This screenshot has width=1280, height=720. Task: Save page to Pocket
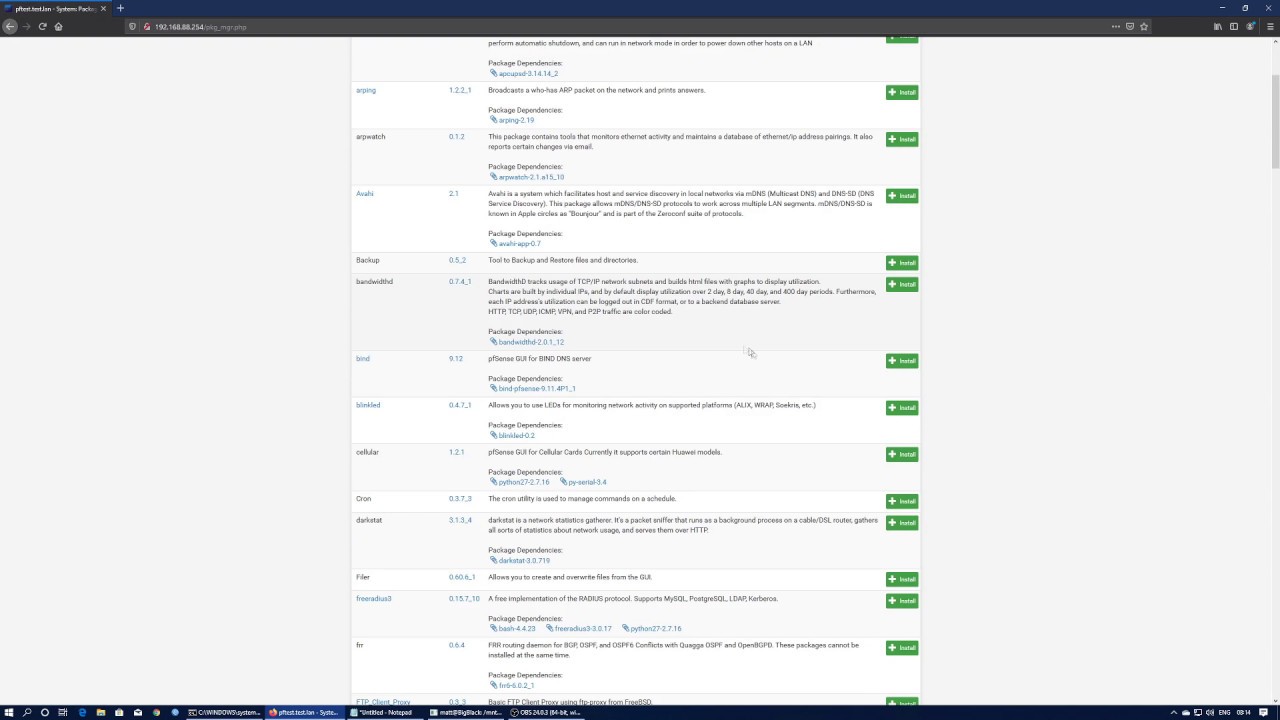pyautogui.click(x=1130, y=27)
